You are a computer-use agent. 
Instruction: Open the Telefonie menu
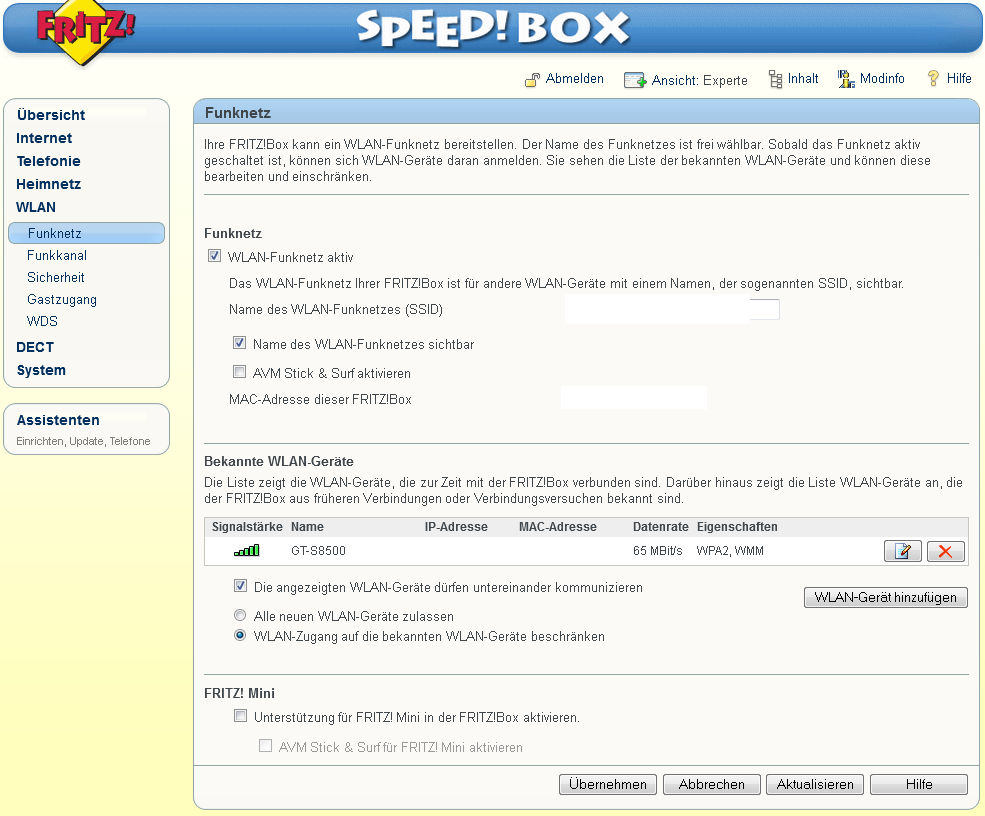[48, 161]
